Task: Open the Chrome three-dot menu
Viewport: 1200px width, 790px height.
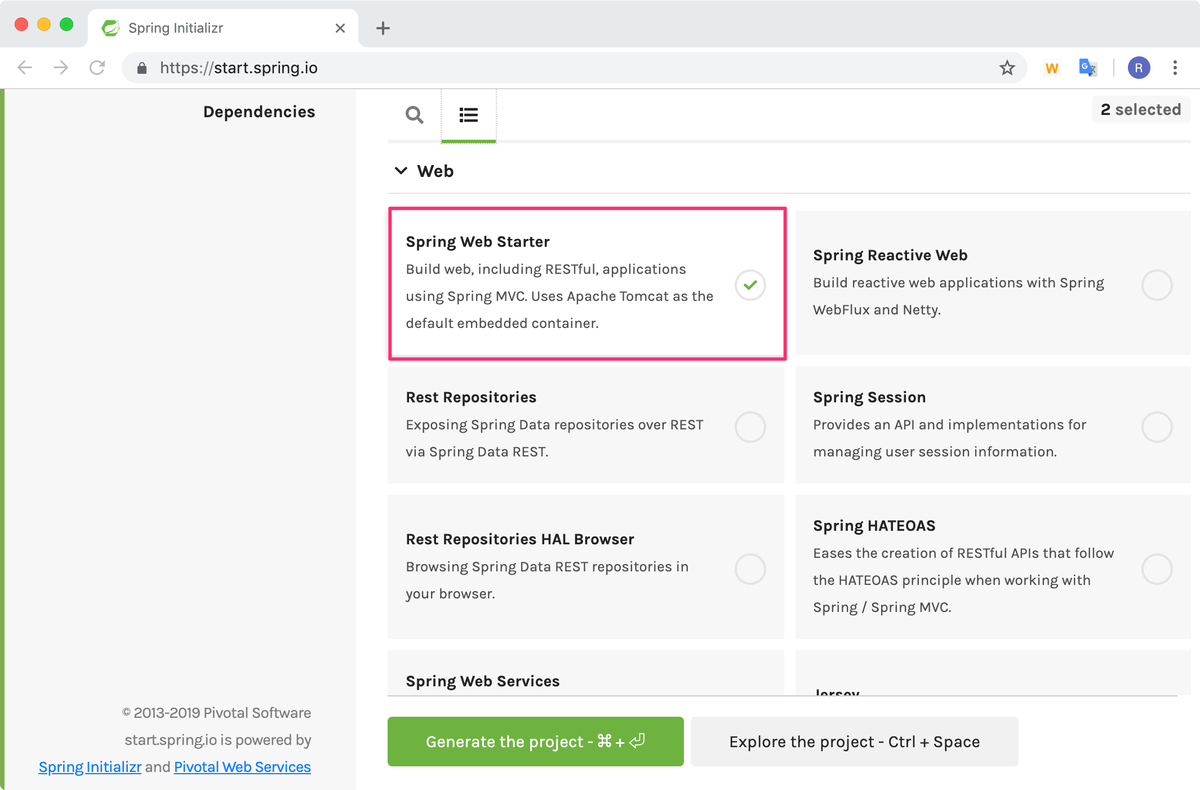Action: point(1175,68)
